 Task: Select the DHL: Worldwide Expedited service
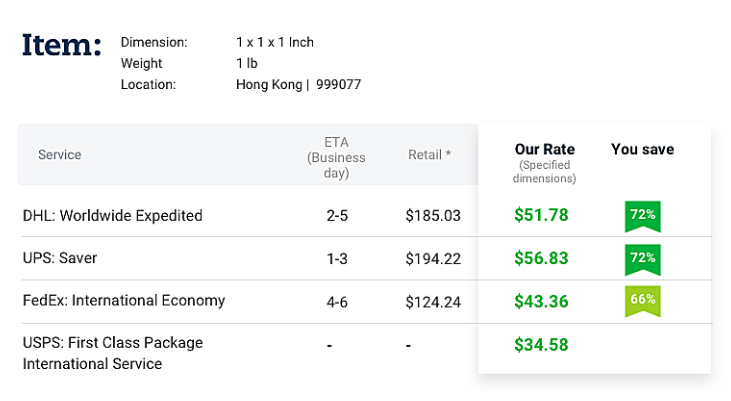pos(113,215)
